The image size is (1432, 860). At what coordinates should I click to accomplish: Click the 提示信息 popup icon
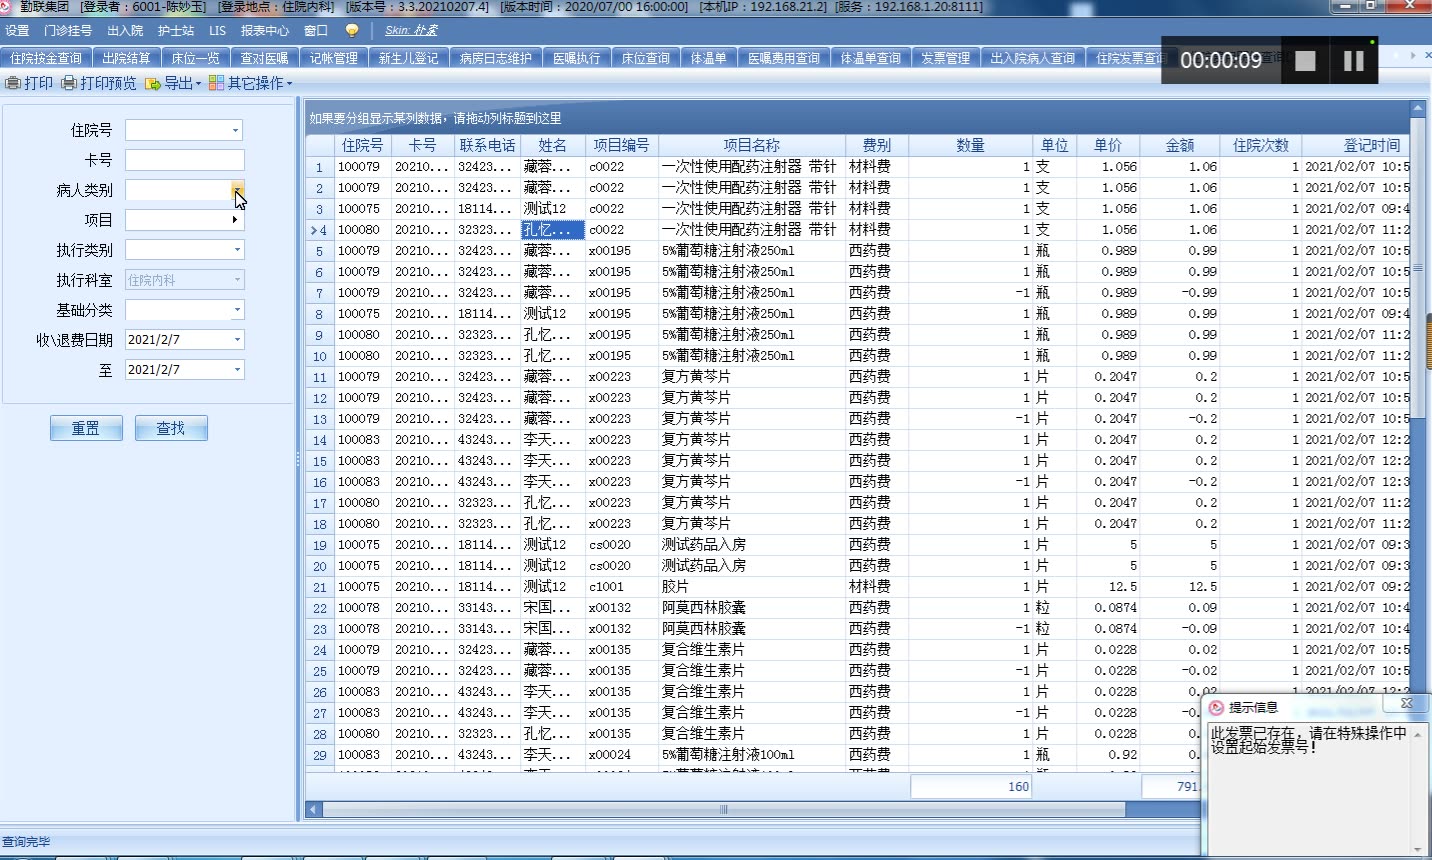pos(1217,707)
